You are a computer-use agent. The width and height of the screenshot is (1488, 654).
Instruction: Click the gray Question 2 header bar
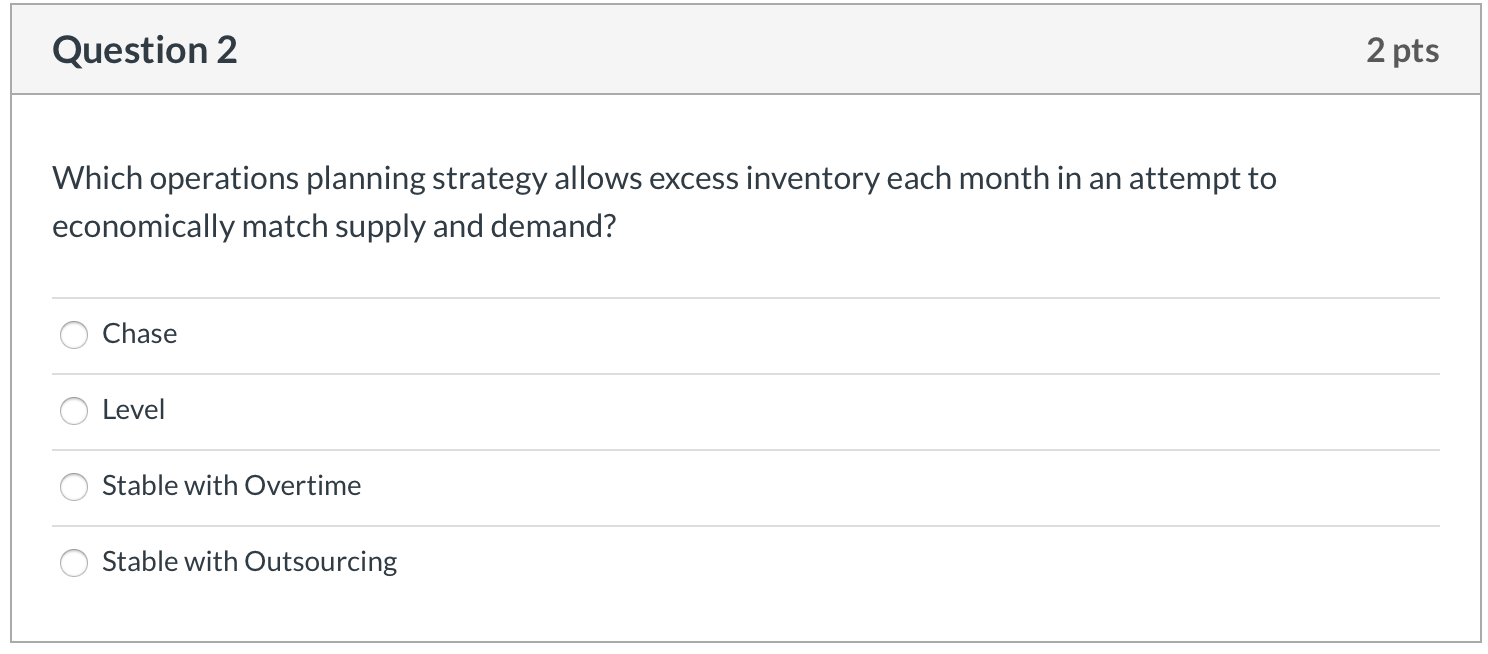[x=744, y=49]
